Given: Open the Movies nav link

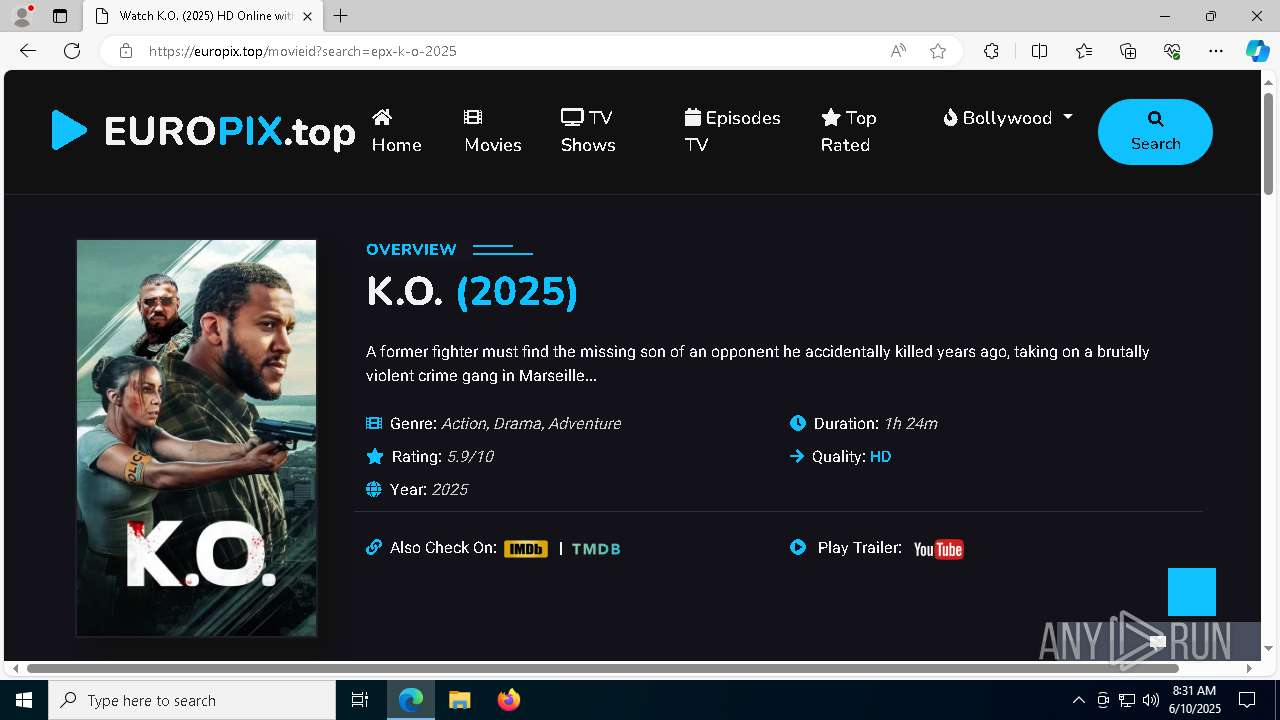Looking at the screenshot, I should click(492, 131).
